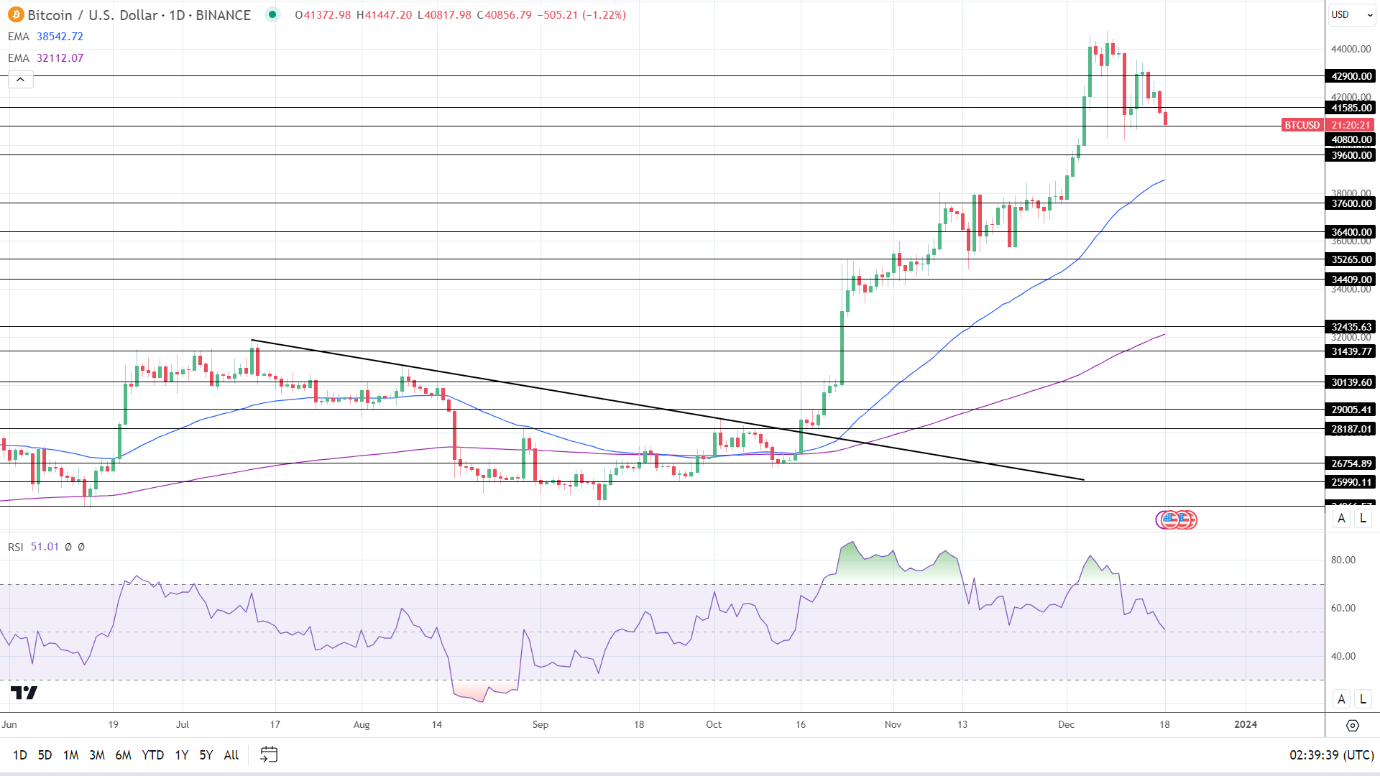Viewport: 1380px width, 776px height.
Task: Click the TradingView logo
Action: 24,693
